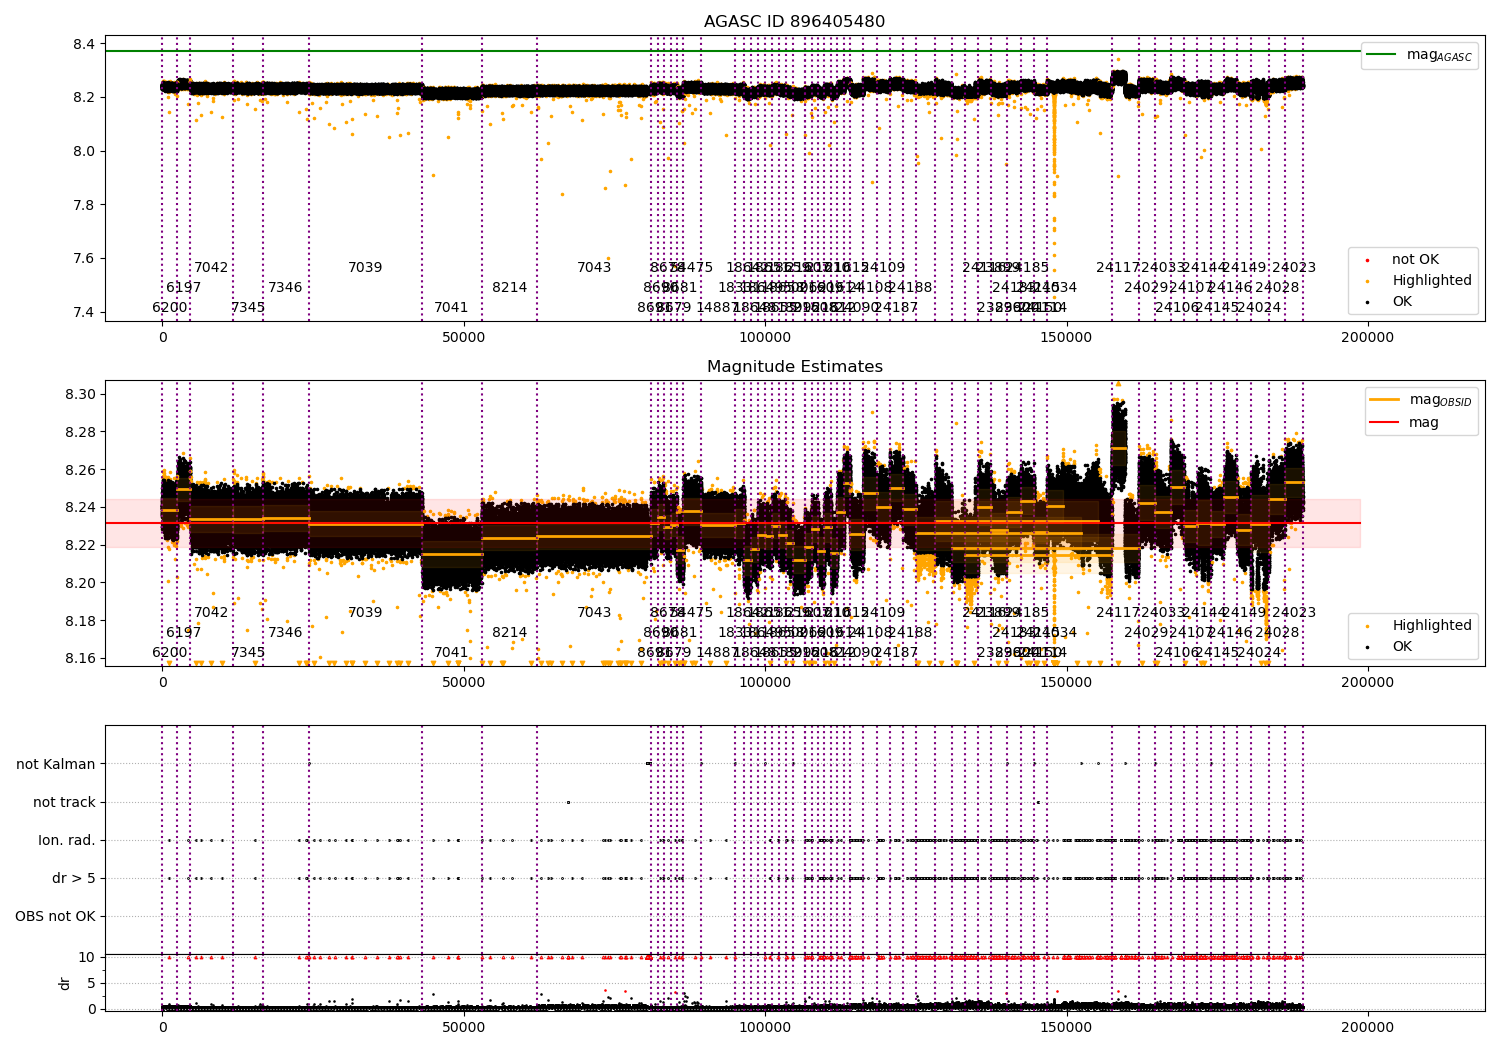This screenshot has width=1500, height=1050.
Task: Click obsid label '7346' in the top plot
Action: tap(285, 288)
